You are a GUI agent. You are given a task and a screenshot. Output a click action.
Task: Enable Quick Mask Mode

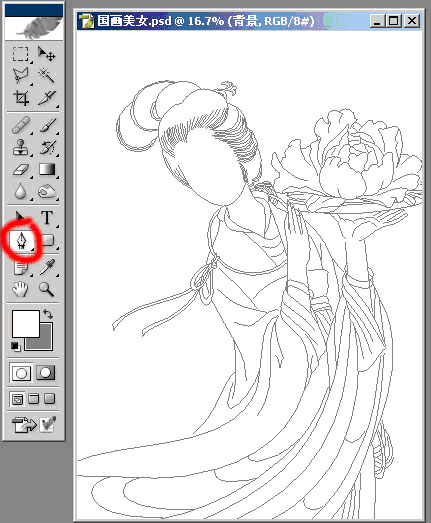pyautogui.click(x=46, y=373)
